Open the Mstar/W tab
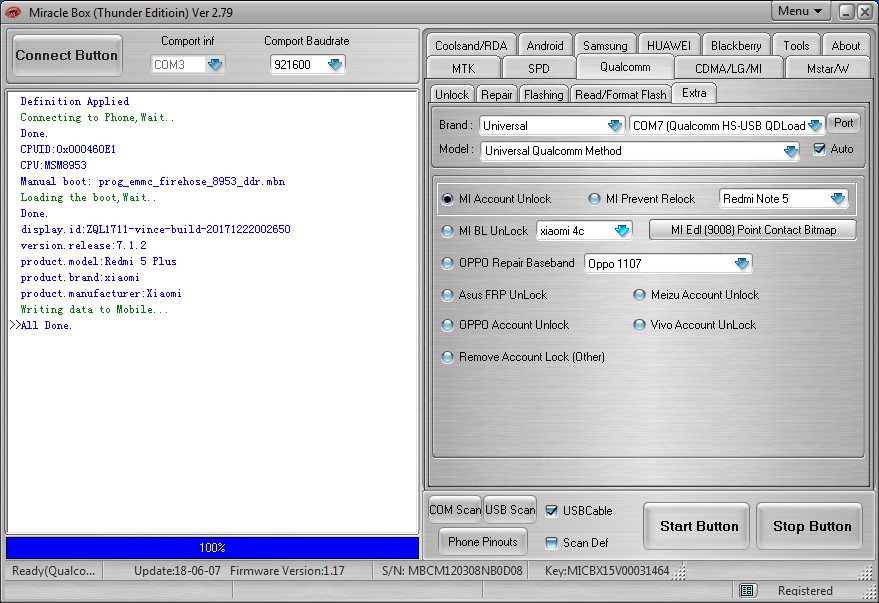 click(827, 68)
